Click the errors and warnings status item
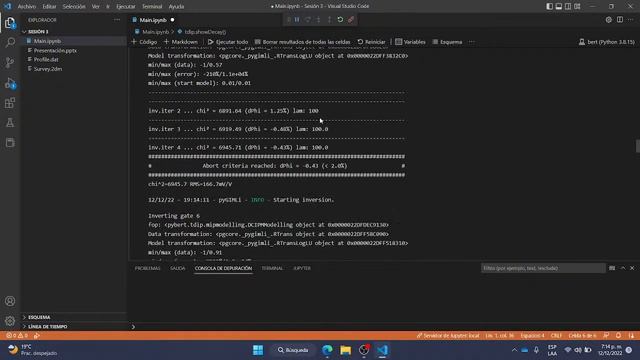The image size is (640, 360). (17, 336)
